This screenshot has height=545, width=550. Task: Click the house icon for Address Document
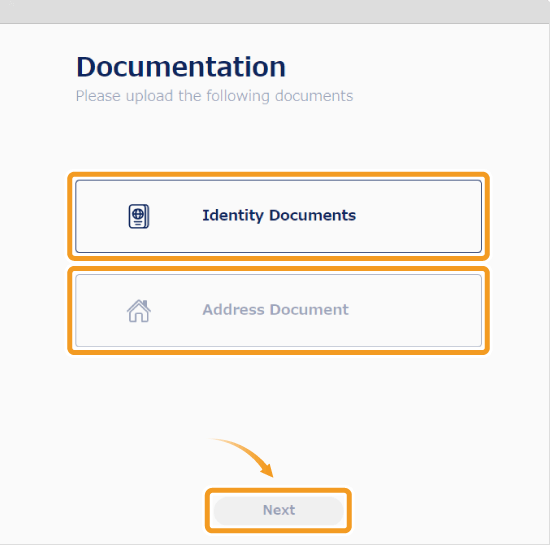(x=139, y=311)
